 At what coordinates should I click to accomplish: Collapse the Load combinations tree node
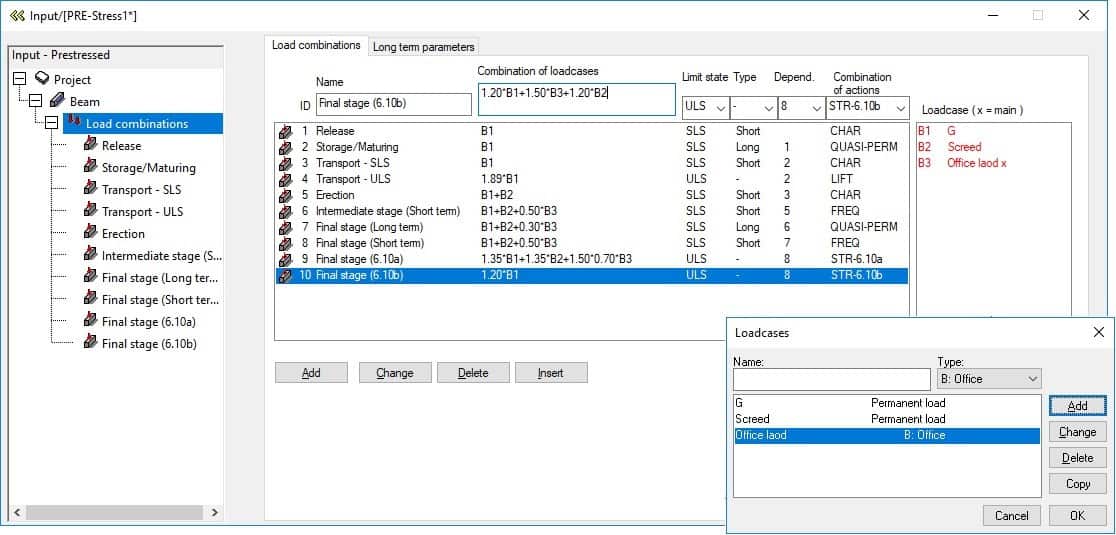click(52, 123)
